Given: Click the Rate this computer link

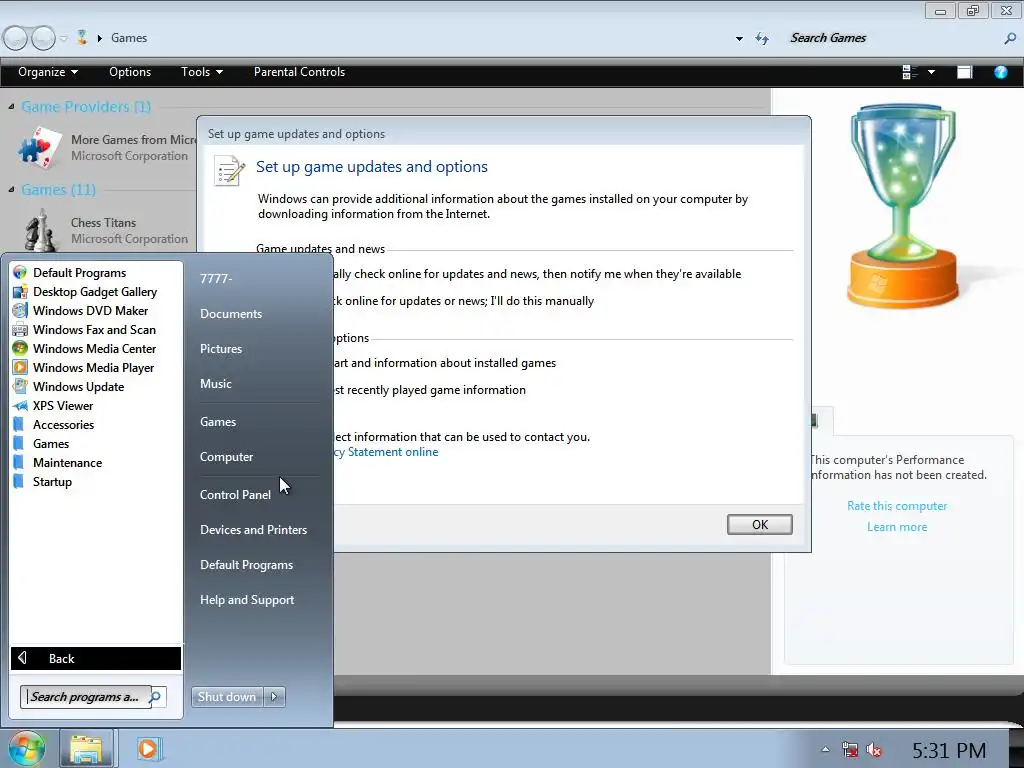Looking at the screenshot, I should coord(897,506).
